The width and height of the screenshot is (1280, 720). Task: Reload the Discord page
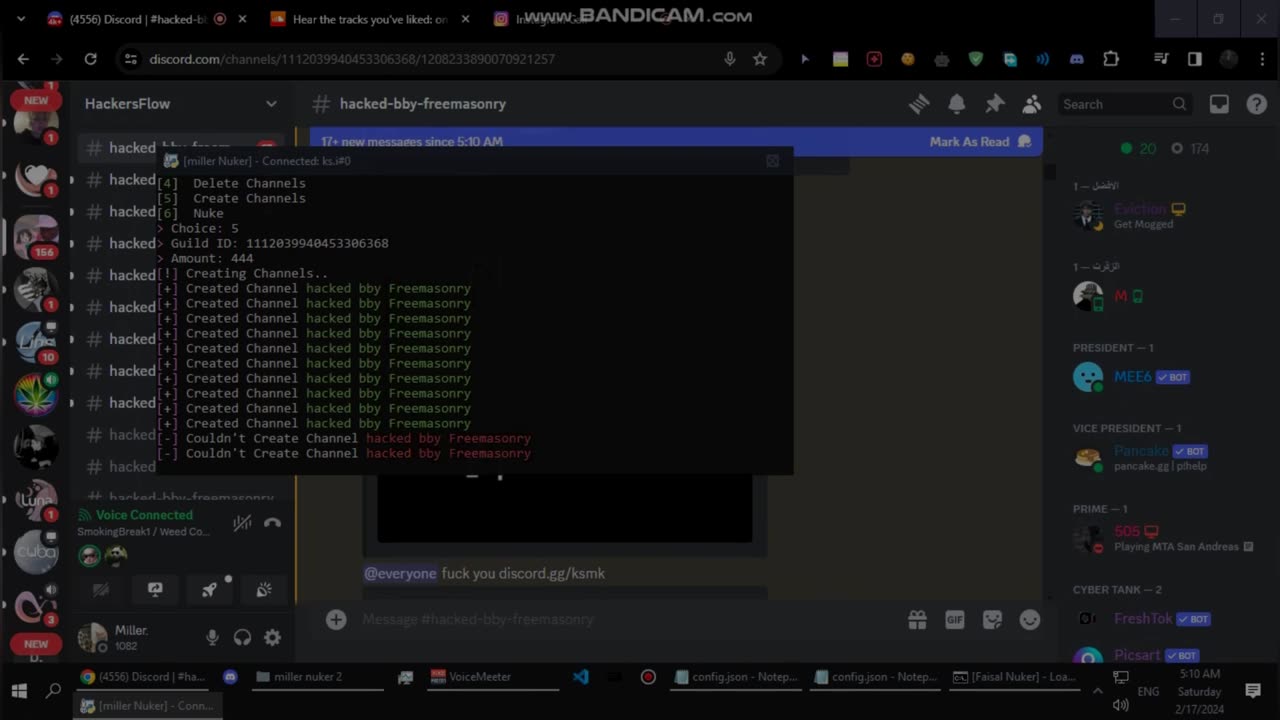[x=90, y=59]
